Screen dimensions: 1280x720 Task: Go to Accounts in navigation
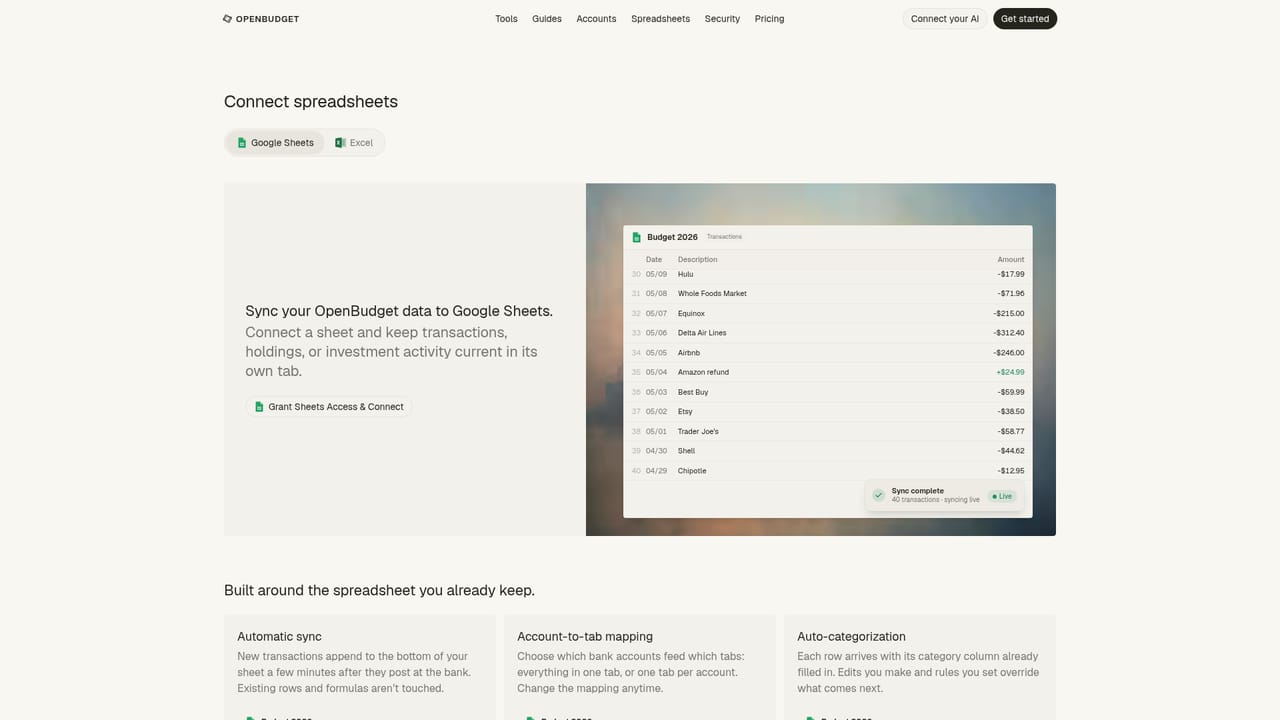[596, 19]
